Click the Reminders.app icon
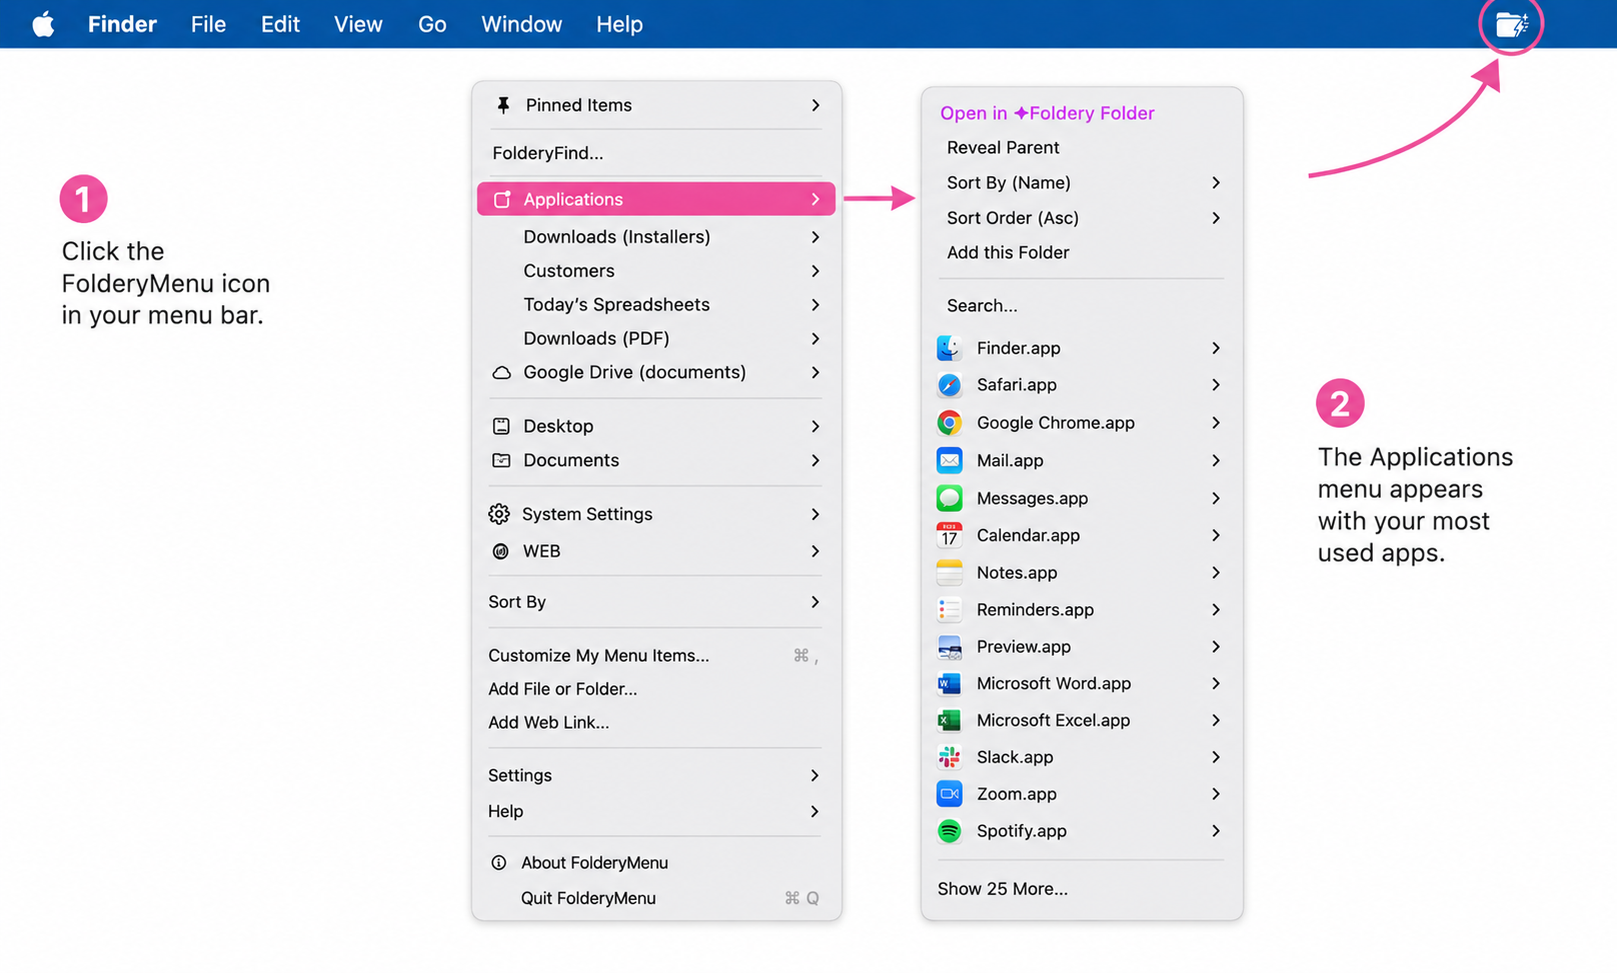This screenshot has height=973, width=1617. click(949, 610)
